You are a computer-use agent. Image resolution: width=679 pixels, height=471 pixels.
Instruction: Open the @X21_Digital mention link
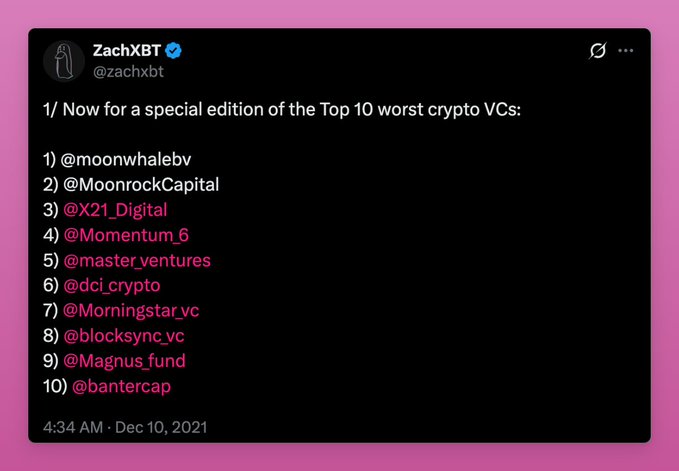[x=115, y=210]
